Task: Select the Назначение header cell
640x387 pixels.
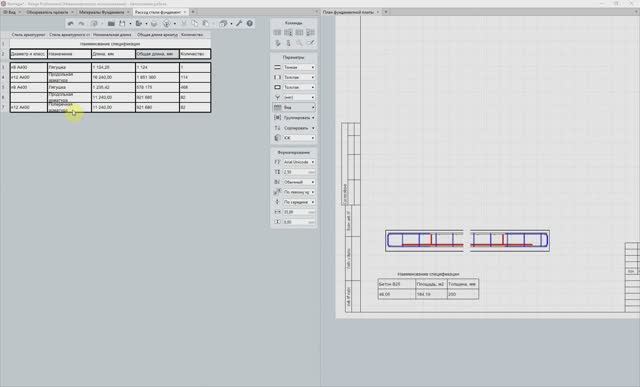Action: (x=69, y=54)
